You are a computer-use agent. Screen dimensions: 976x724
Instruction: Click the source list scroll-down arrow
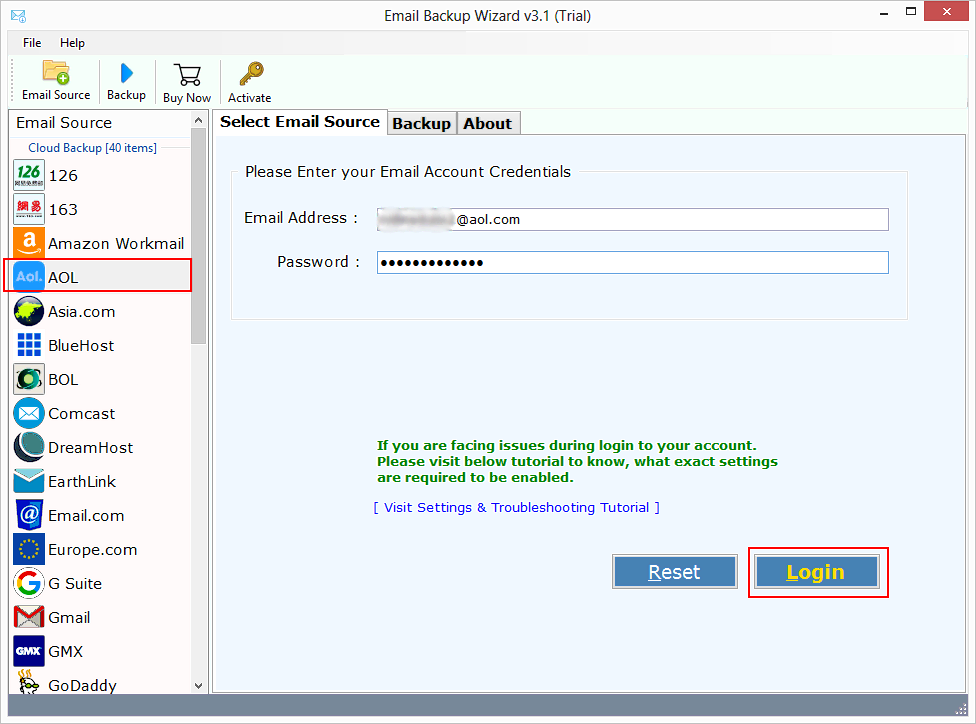pyautogui.click(x=199, y=685)
